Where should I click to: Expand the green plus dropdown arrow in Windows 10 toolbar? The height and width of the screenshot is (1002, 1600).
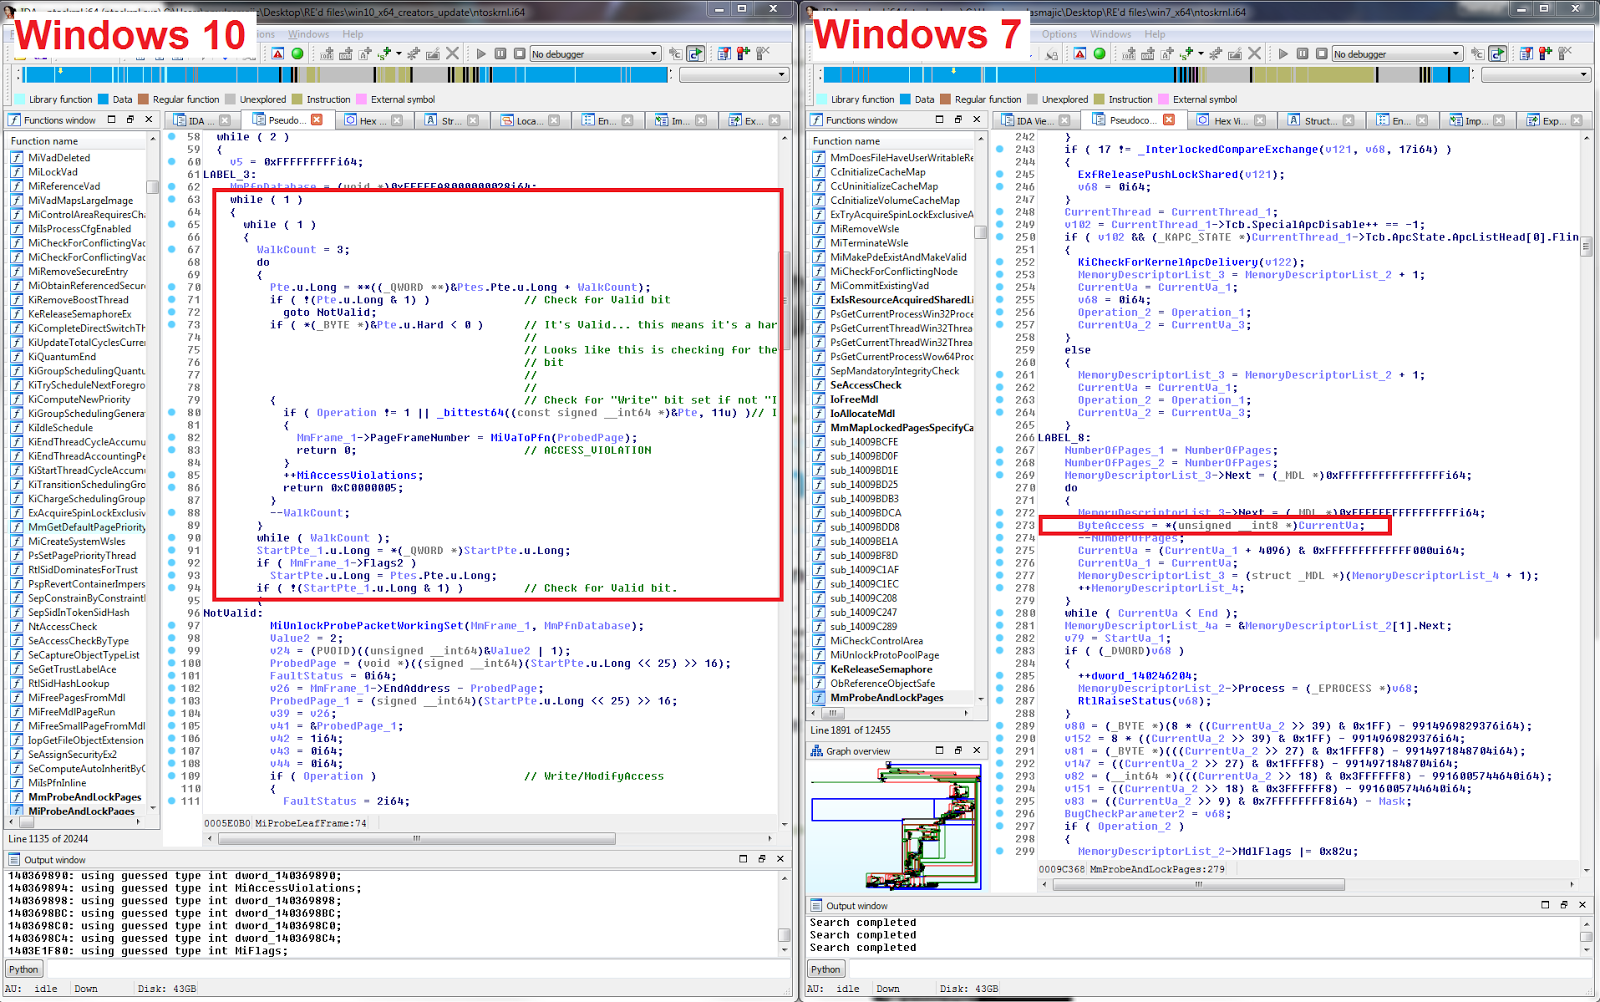398,53
